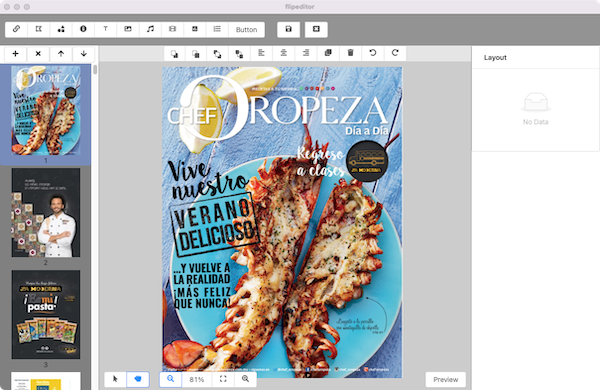The image size is (600, 390).
Task: Select the photo frame tool
Action: click(x=195, y=29)
